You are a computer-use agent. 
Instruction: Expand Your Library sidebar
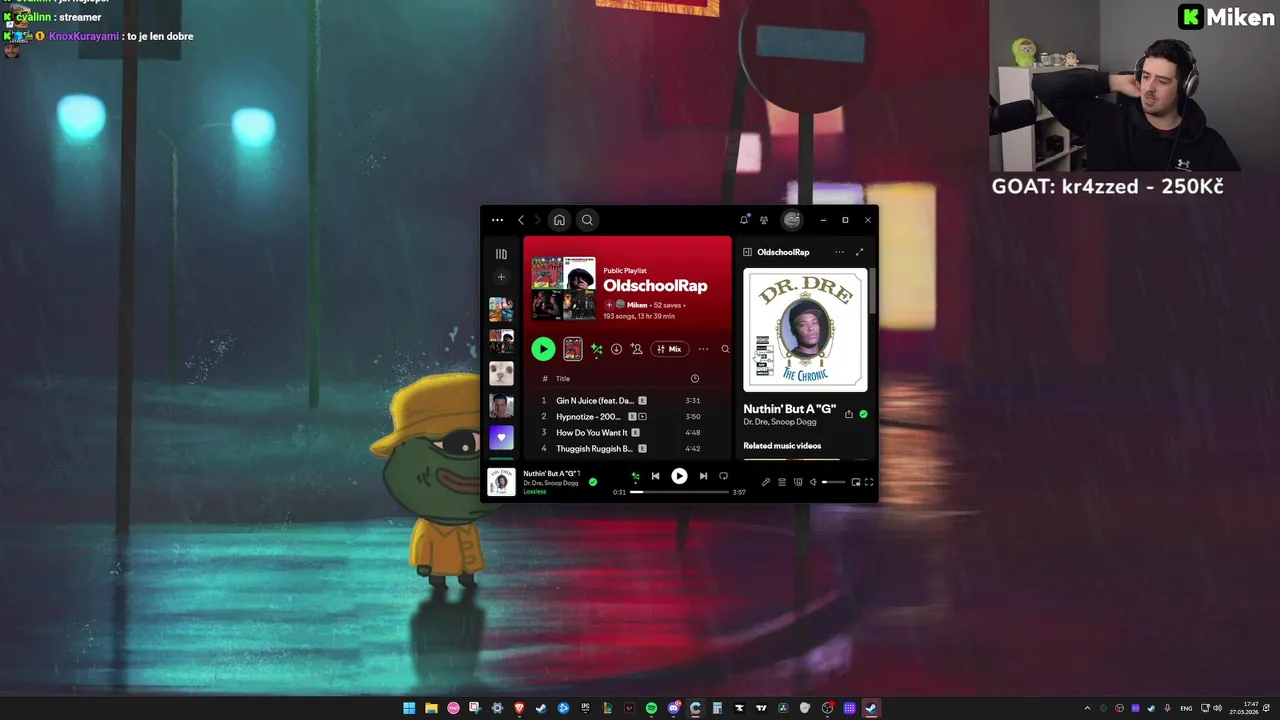coord(501,254)
